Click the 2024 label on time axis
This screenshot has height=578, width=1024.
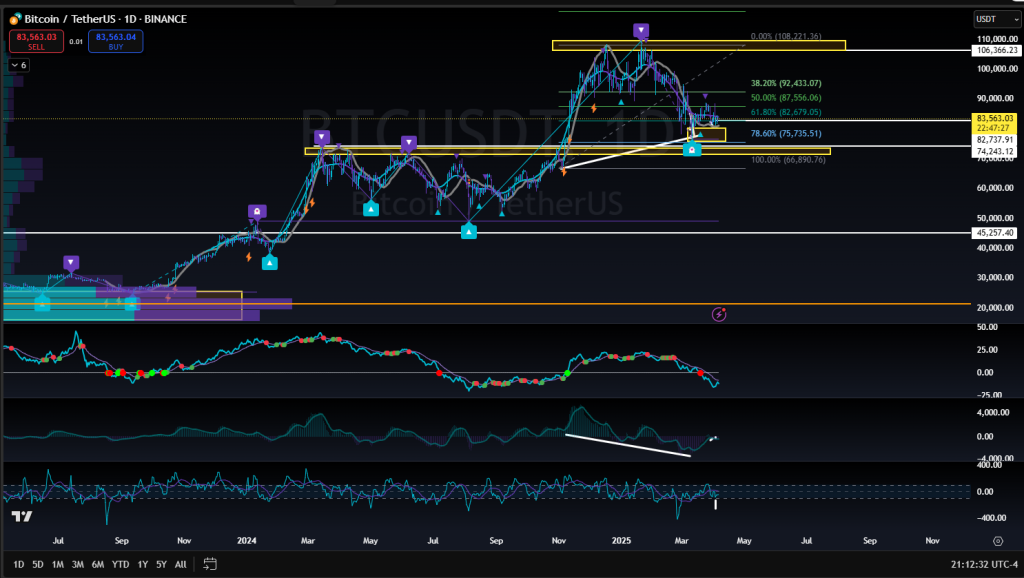point(247,541)
